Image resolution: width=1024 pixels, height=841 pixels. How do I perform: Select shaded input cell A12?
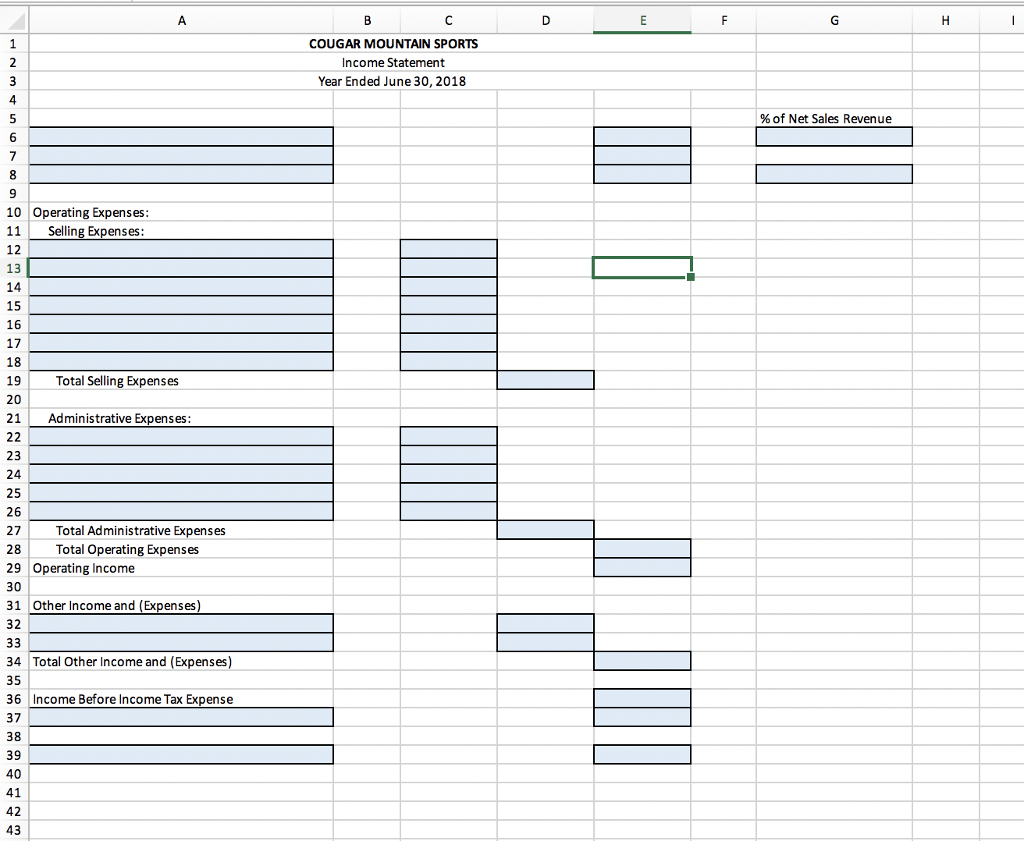pyautogui.click(x=182, y=249)
